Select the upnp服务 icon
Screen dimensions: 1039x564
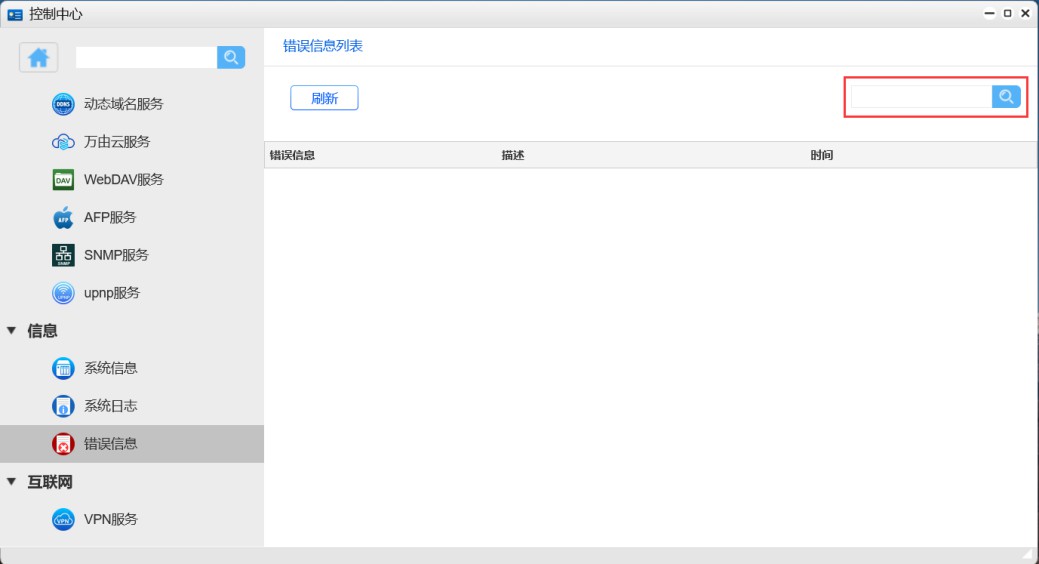click(63, 293)
